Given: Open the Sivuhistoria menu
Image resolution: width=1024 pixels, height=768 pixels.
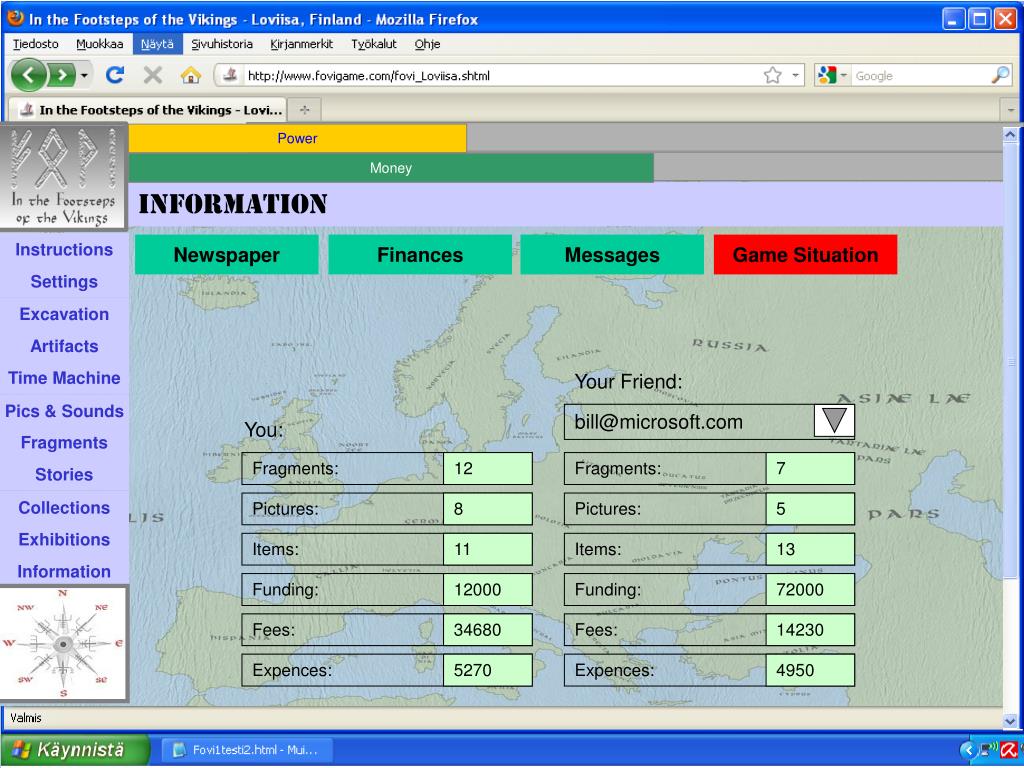Looking at the screenshot, I should [x=221, y=44].
